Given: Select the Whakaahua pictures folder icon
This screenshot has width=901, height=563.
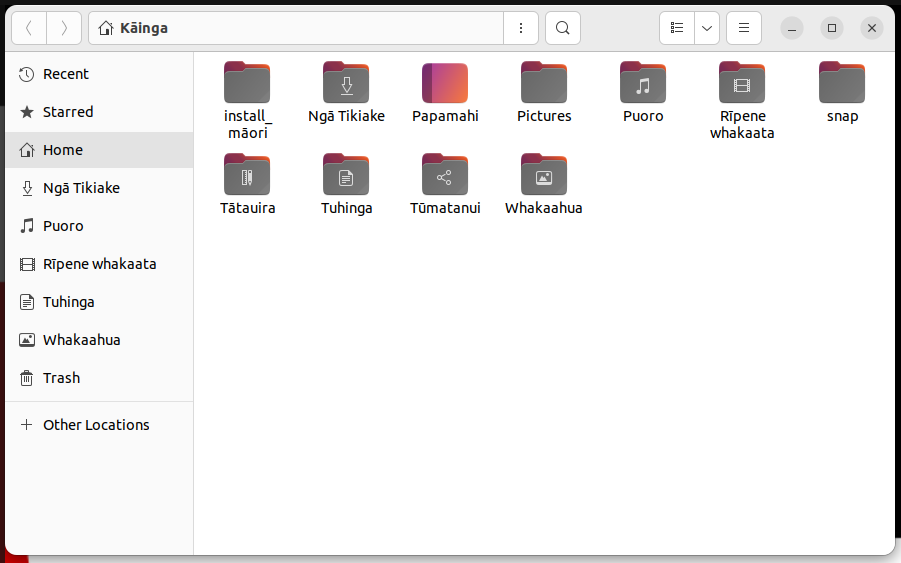Looking at the screenshot, I should tap(544, 174).
